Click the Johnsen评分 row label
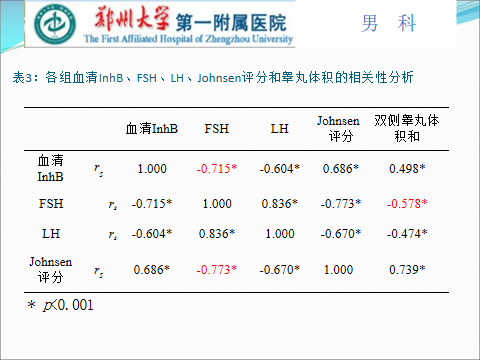This screenshot has width=480, height=360. tap(50, 270)
